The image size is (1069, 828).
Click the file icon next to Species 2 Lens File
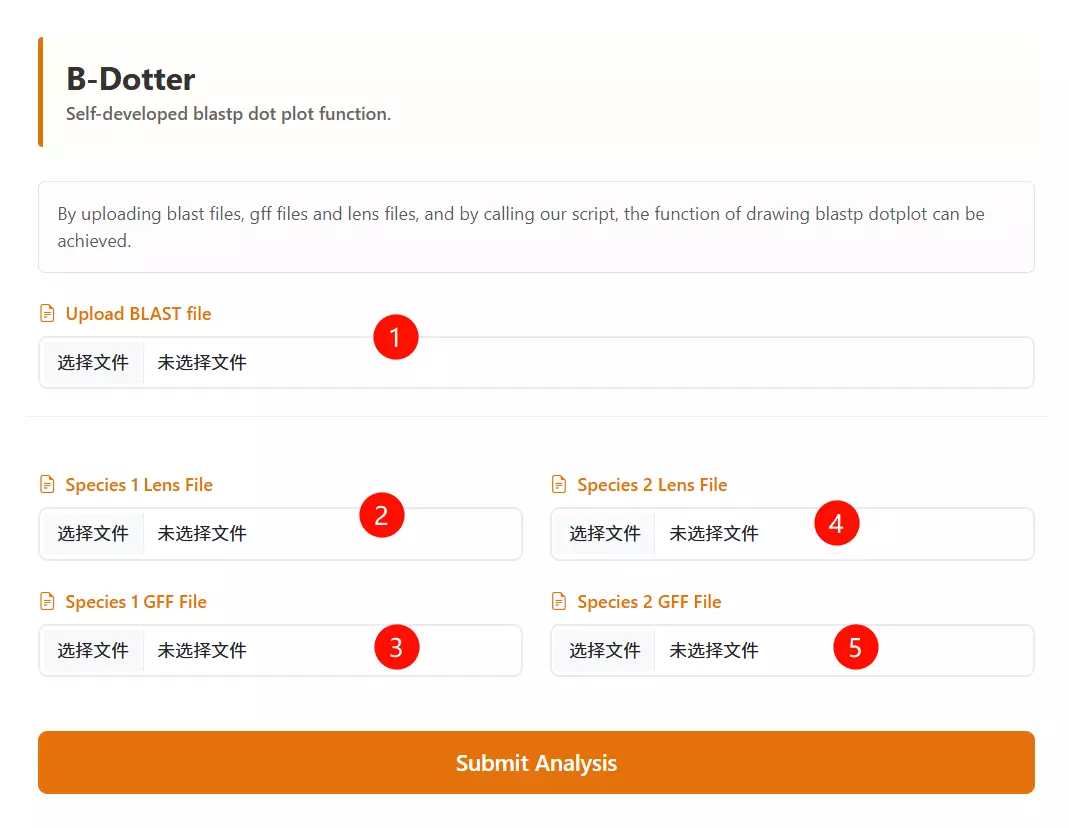(x=559, y=485)
